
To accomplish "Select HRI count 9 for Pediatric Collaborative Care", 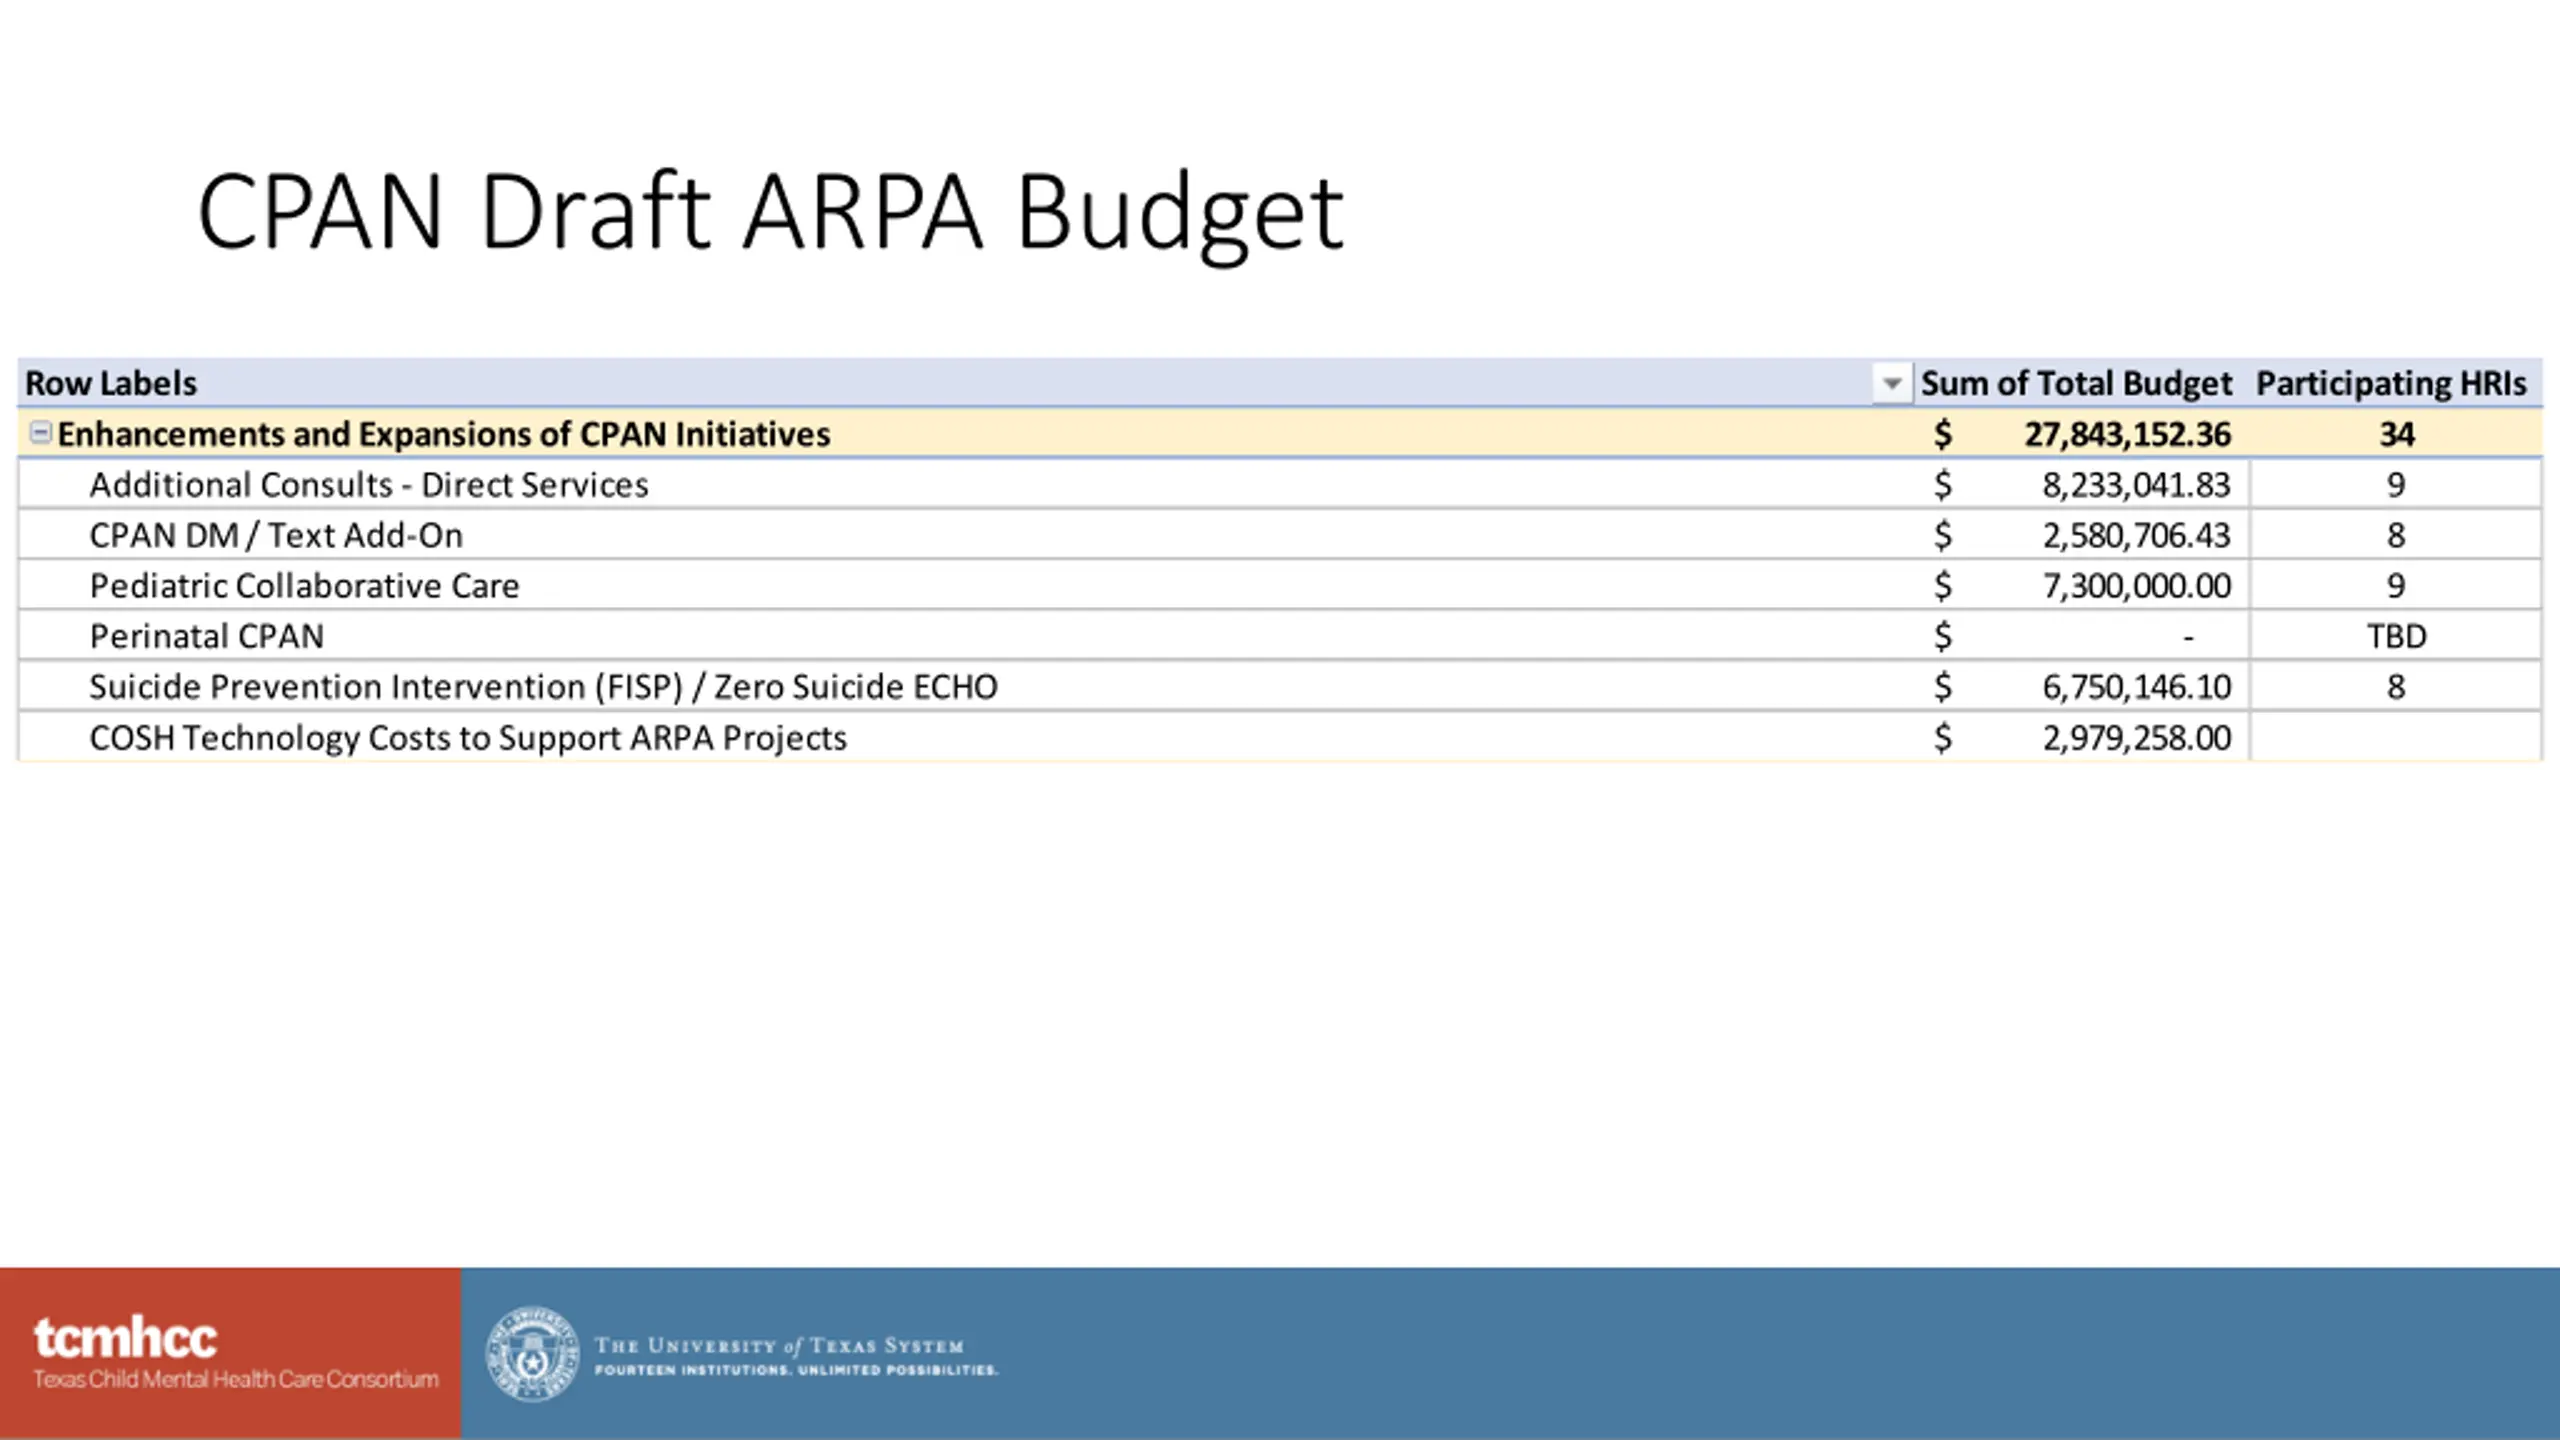I will (x=2396, y=585).
